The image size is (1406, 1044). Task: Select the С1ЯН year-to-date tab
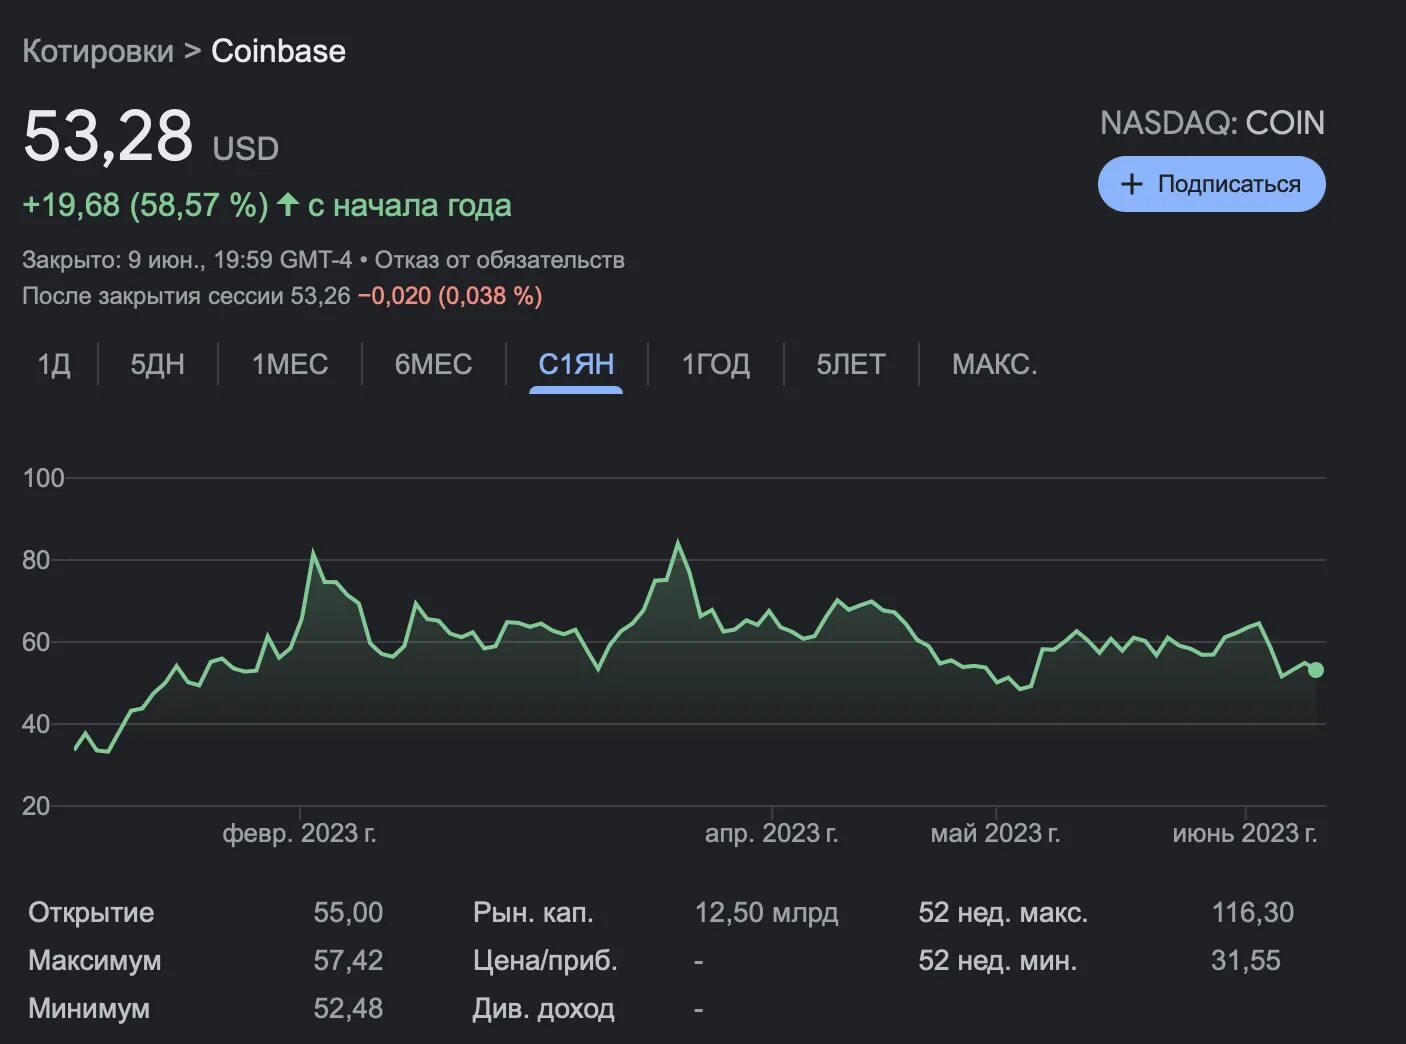[576, 364]
